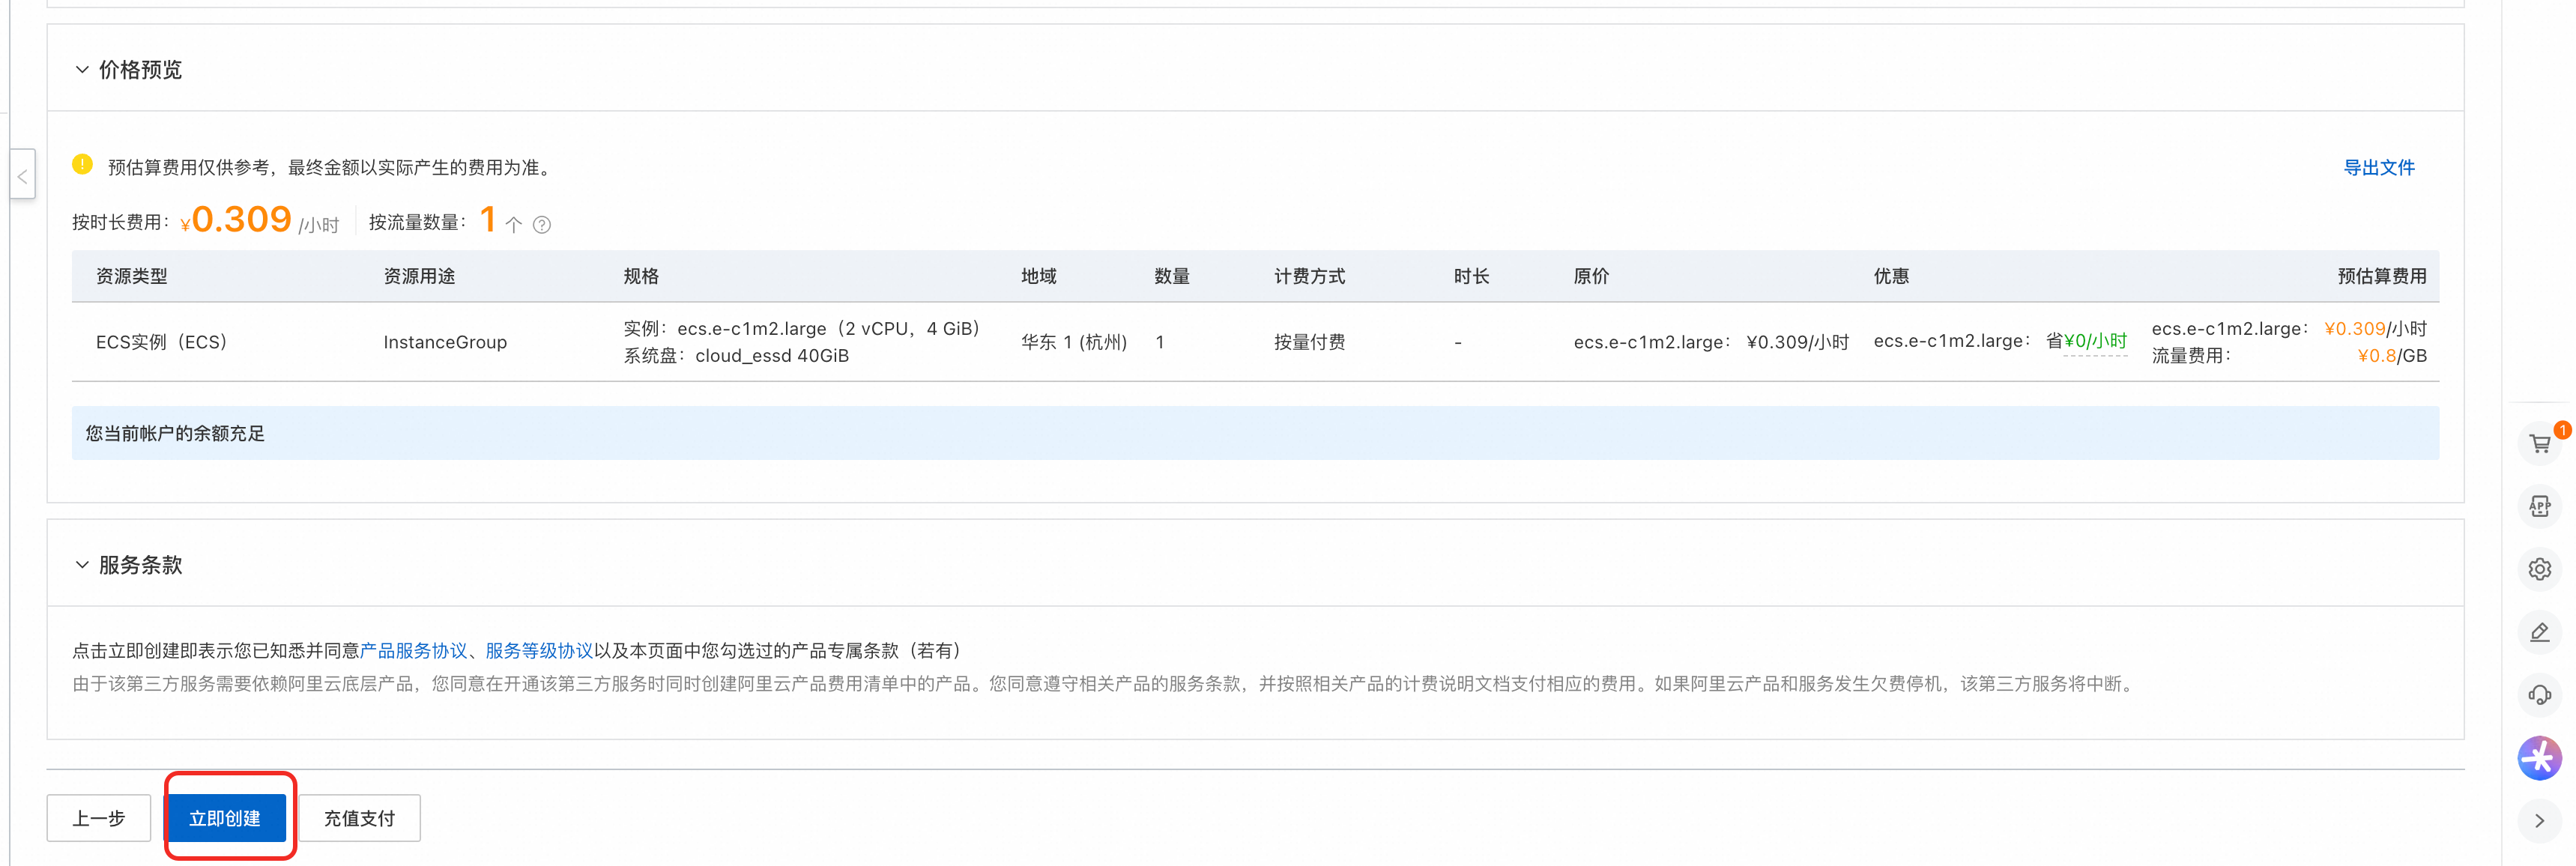Open customer support headset icon
Screen dimensions: 2576x866
(2539, 695)
